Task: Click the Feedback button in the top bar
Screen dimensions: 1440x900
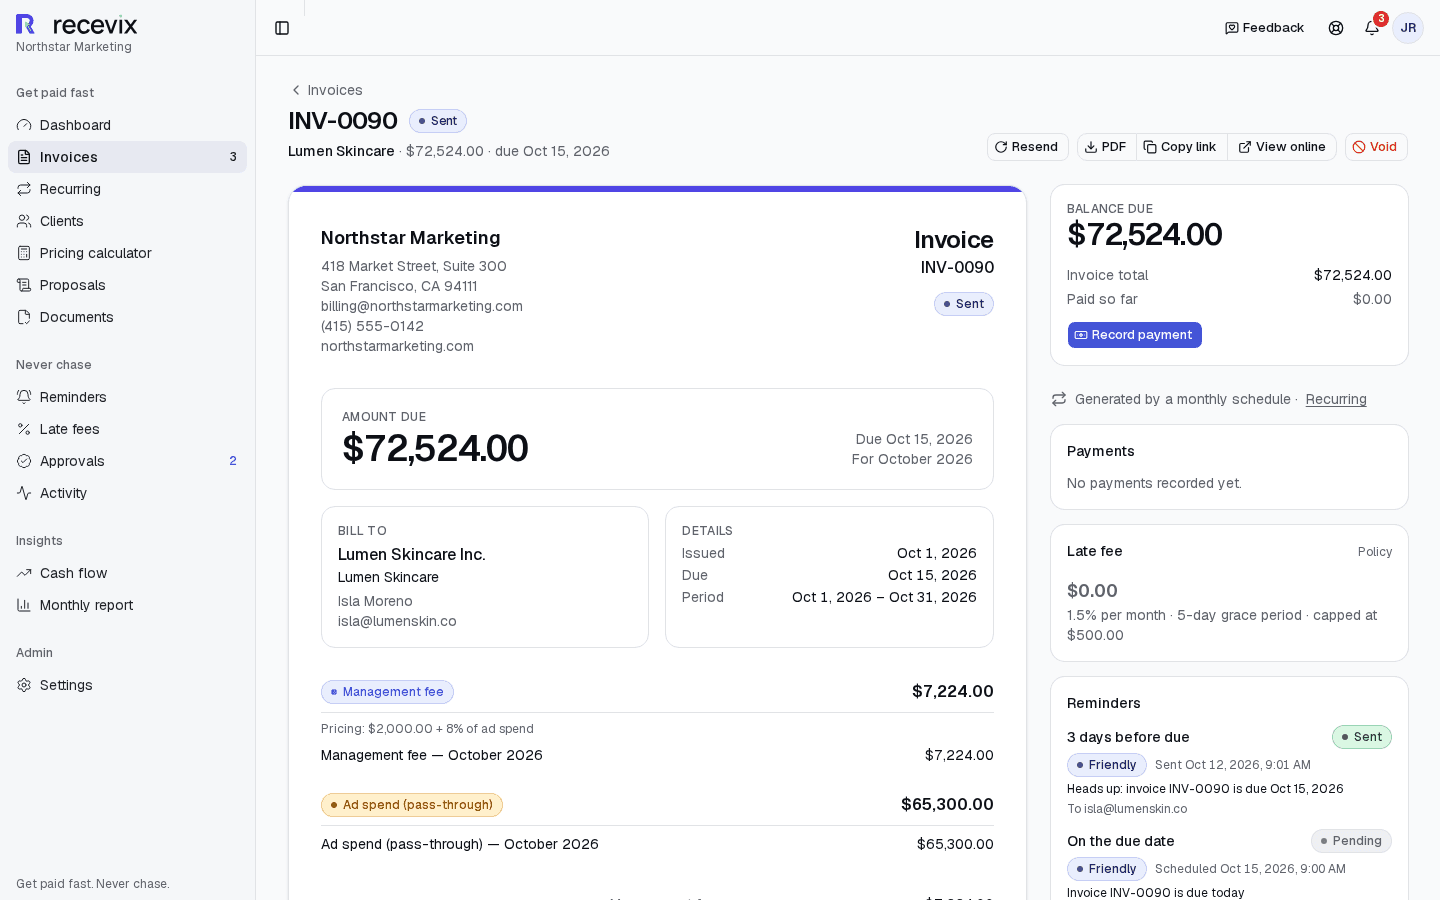Action: tap(1264, 28)
